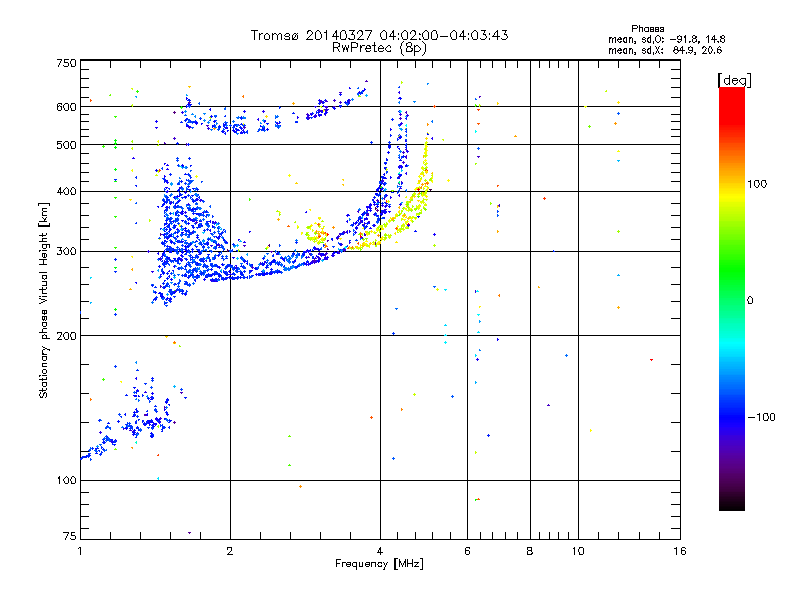Image resolution: width=800 pixels, height=600 pixels.
Task: Click the y-axis tick label '600'
Action: [x=66, y=107]
